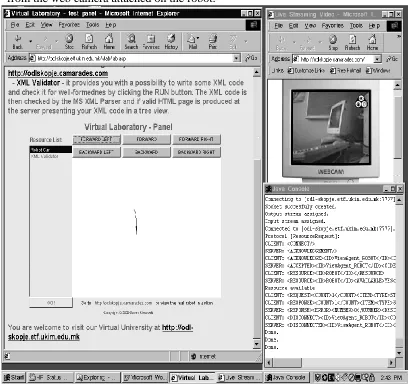Switch to Live Stream taskbar button
The width and height of the screenshot is (410, 385).
239,378
